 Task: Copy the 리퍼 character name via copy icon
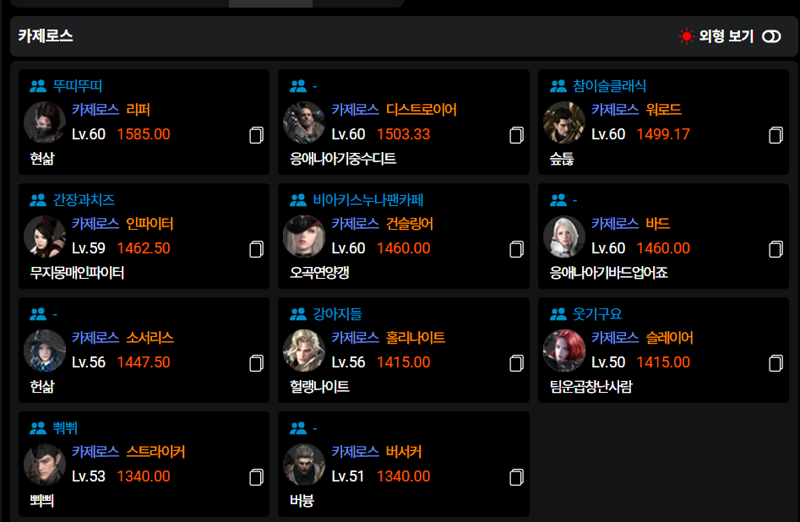256,135
